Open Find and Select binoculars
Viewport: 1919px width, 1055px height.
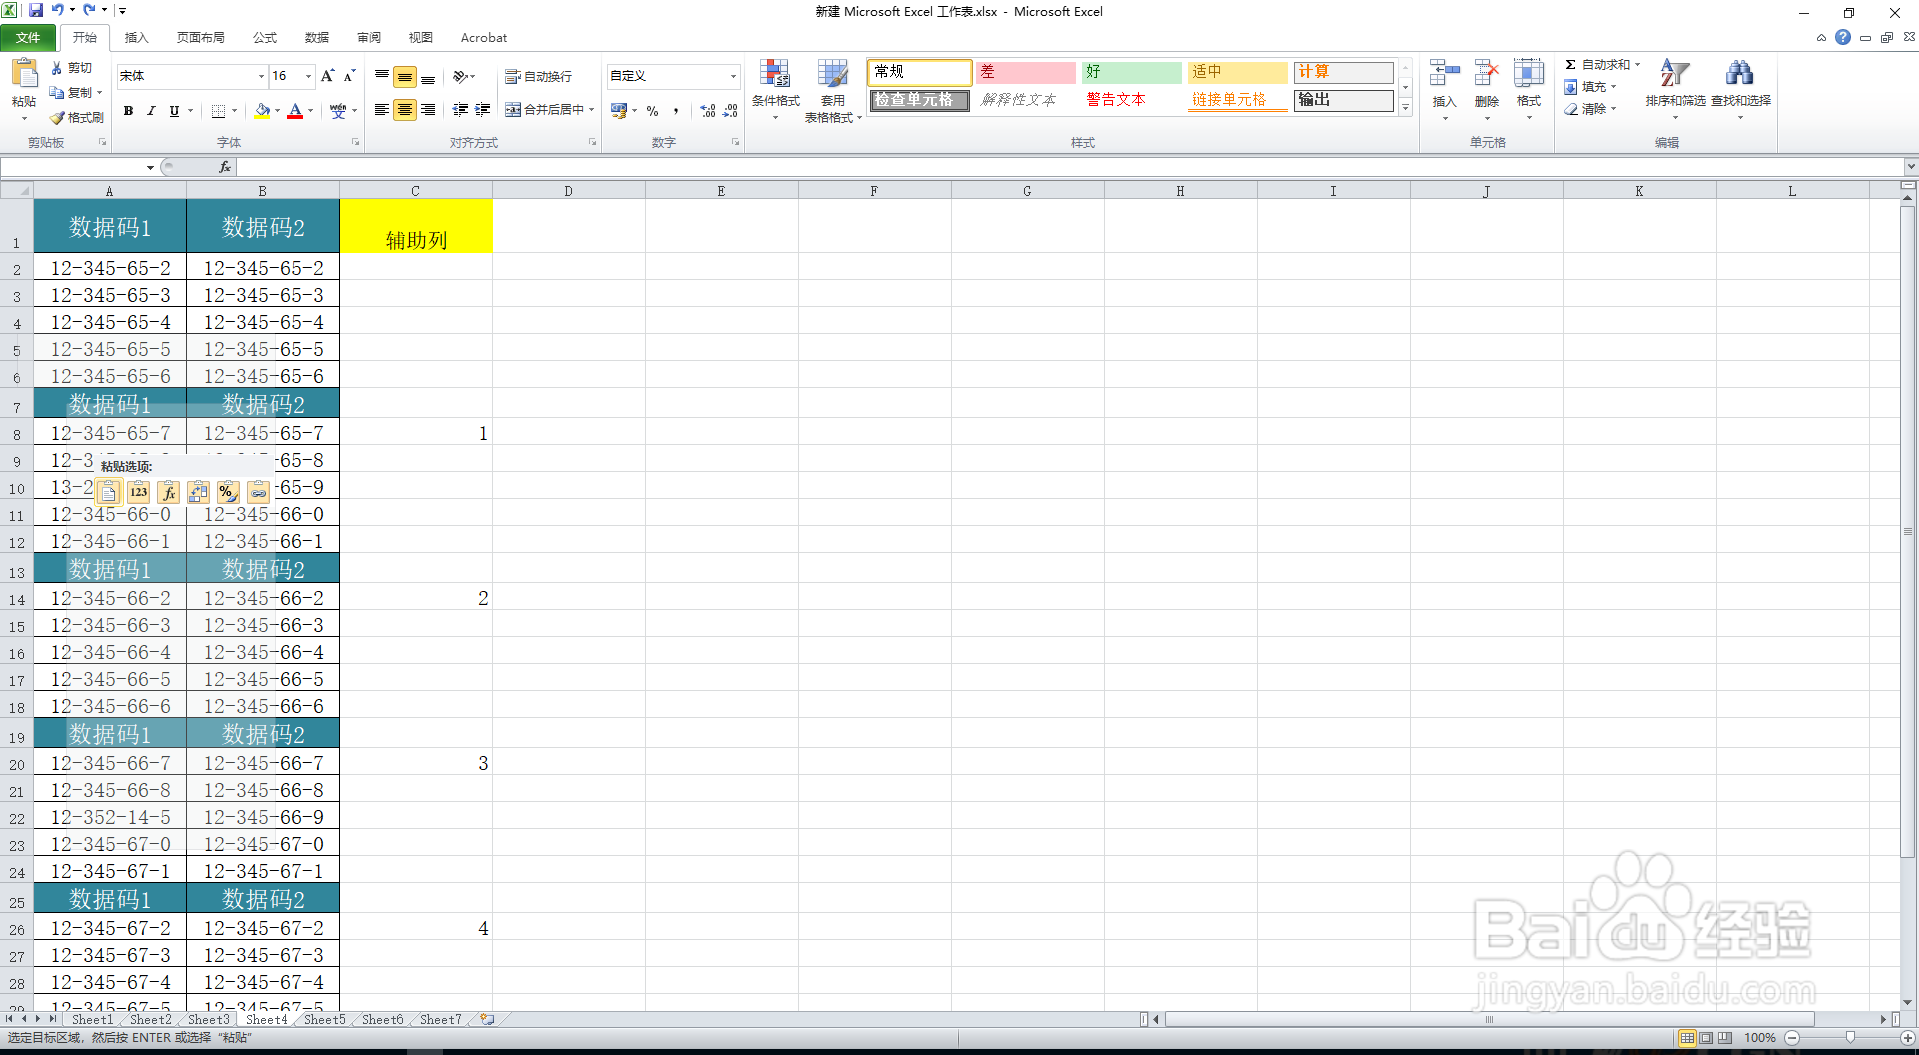pyautogui.click(x=1740, y=88)
